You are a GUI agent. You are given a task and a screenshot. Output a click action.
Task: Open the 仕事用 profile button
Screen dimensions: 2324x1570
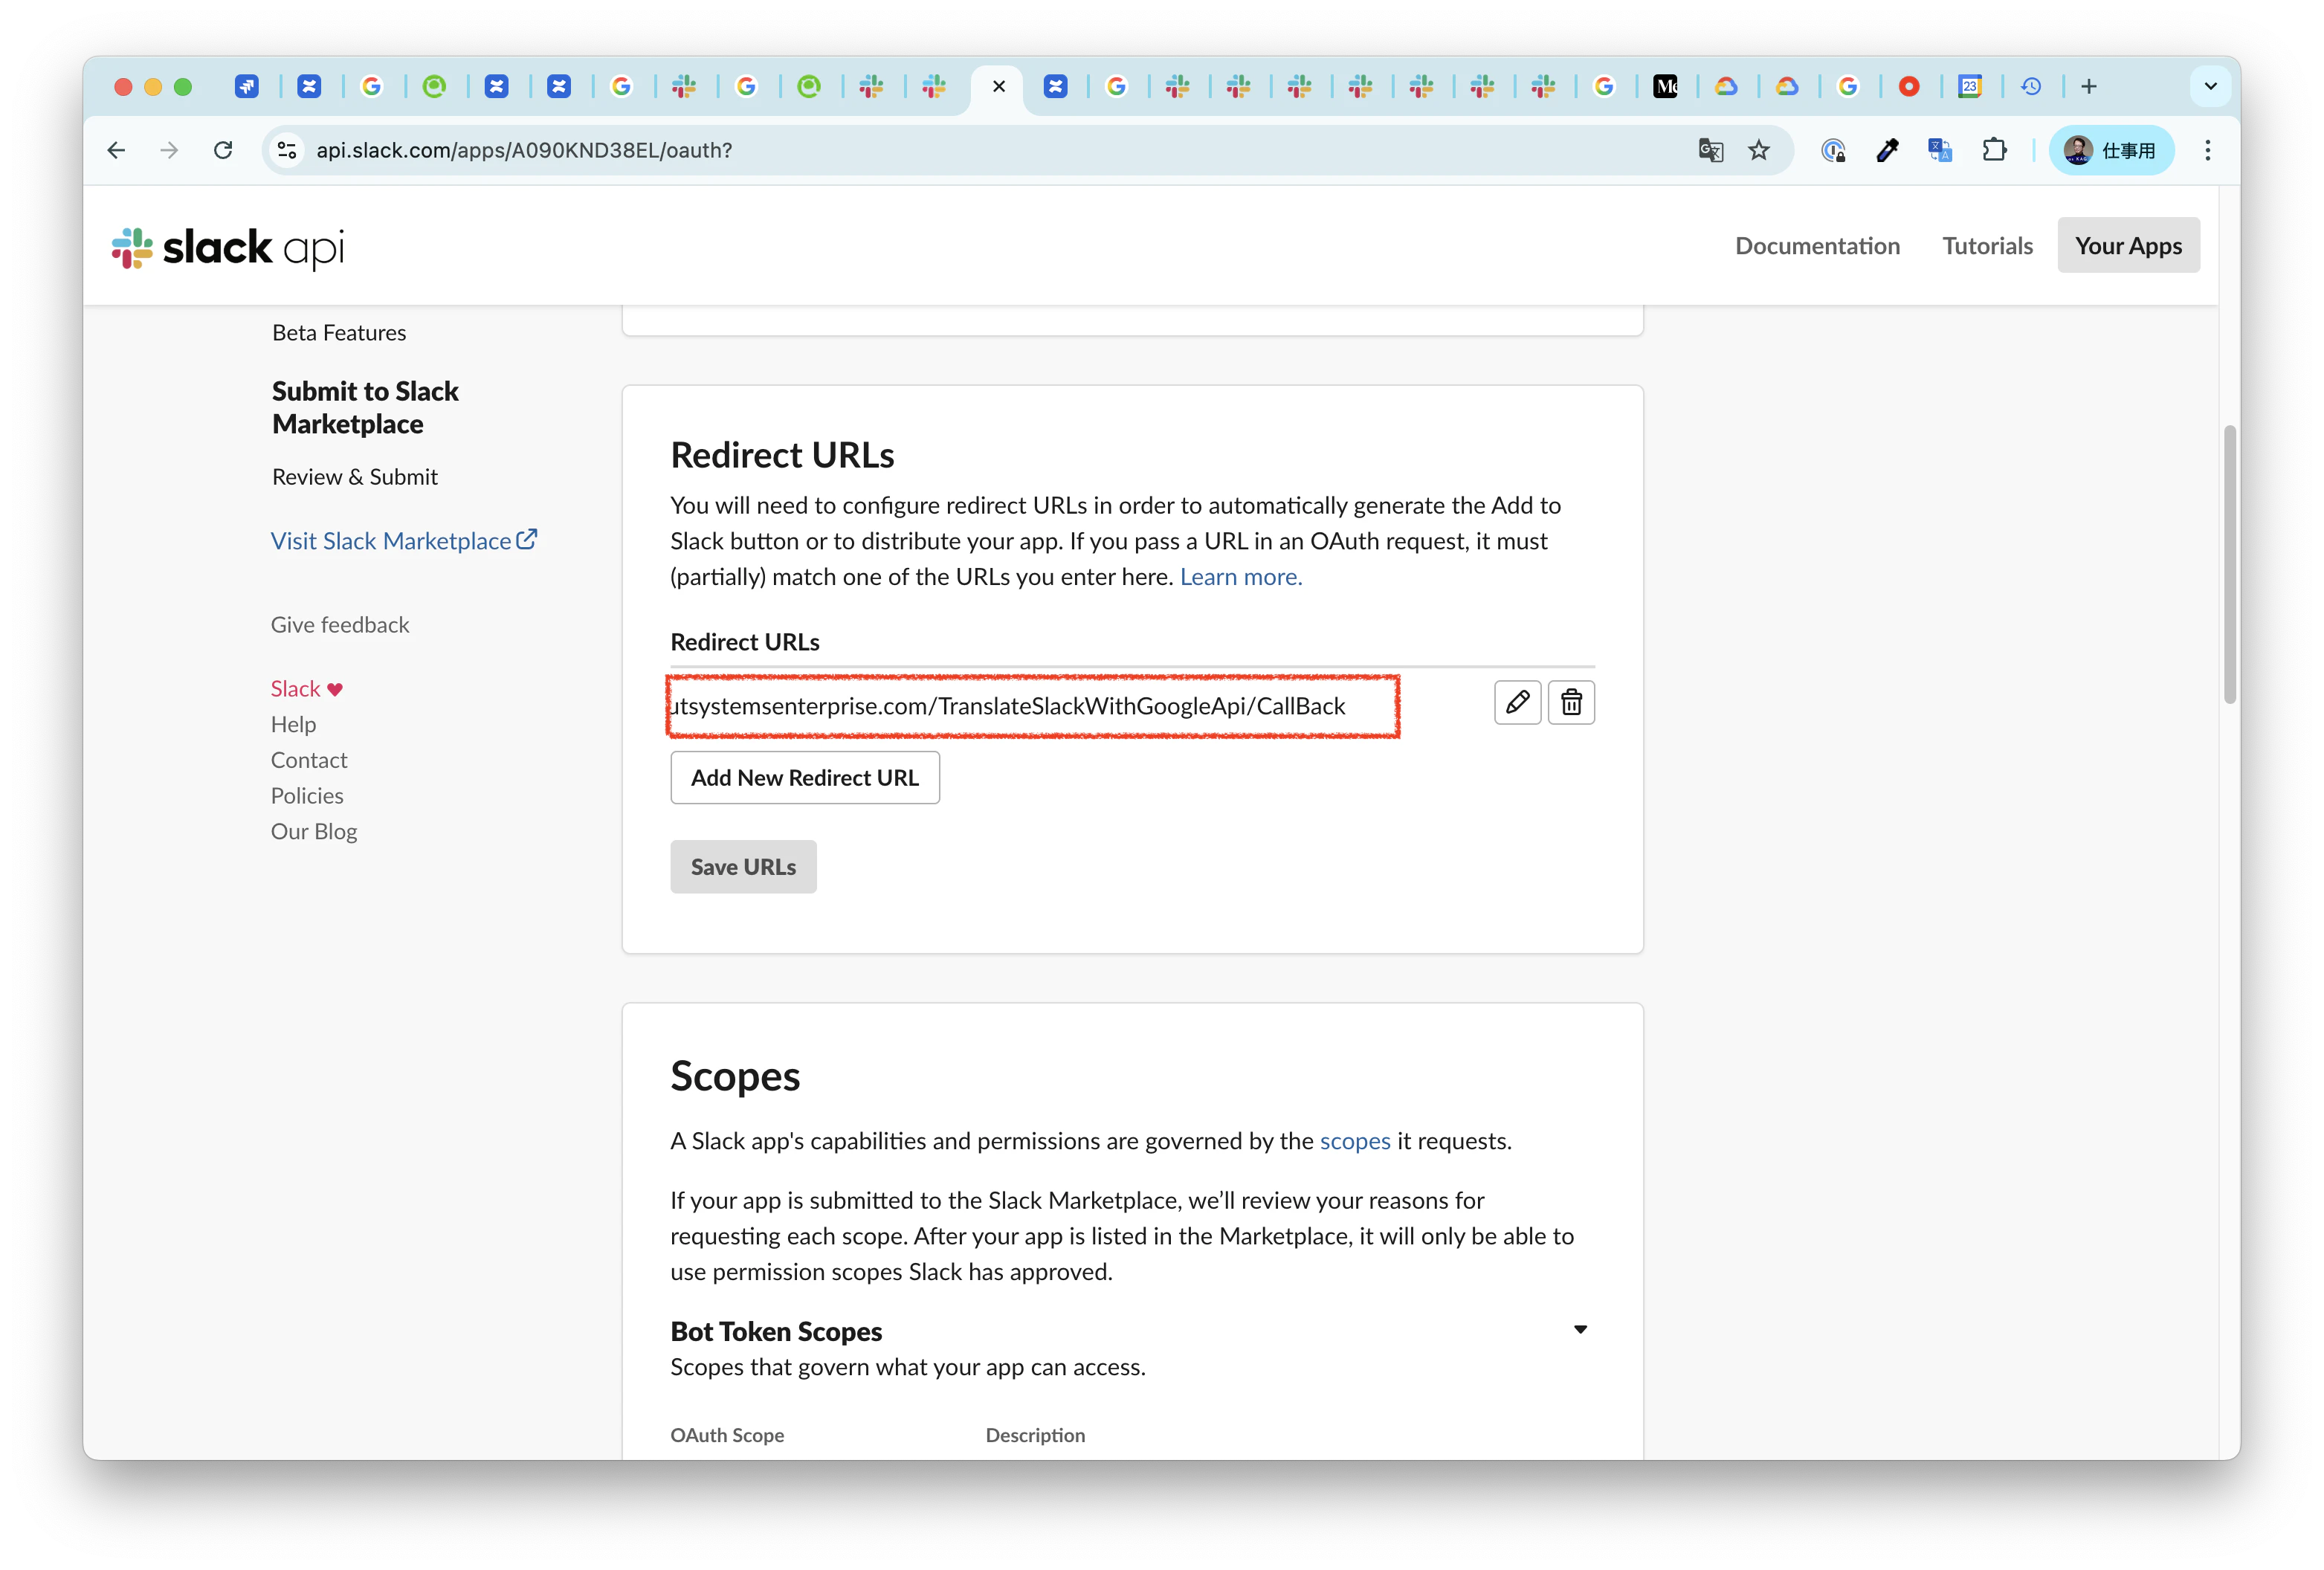tap(2111, 150)
